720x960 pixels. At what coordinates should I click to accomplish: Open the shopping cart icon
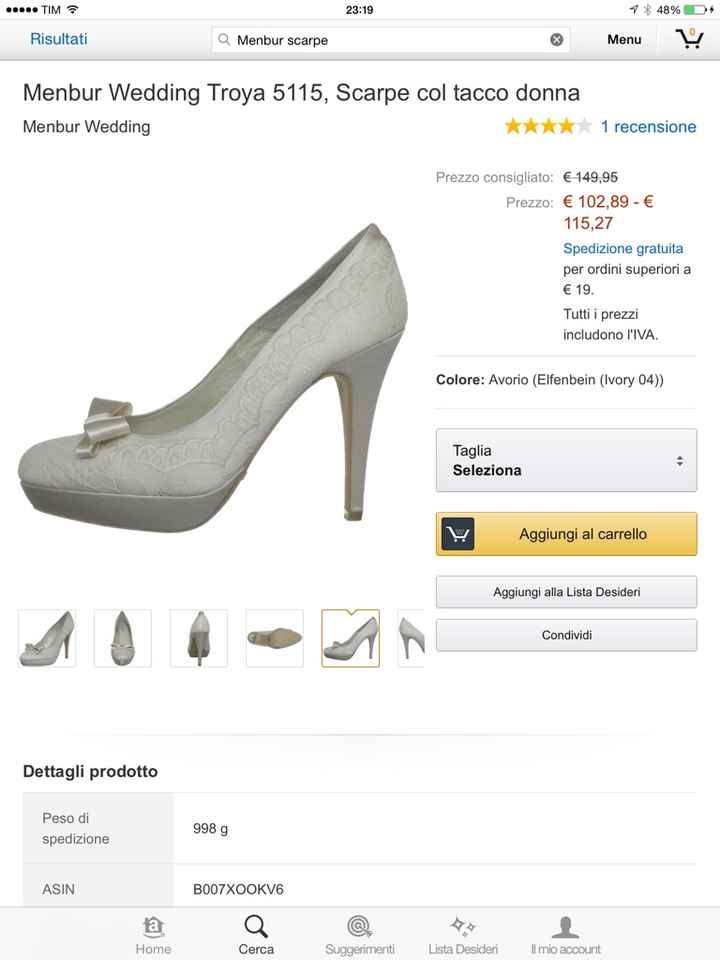click(689, 39)
